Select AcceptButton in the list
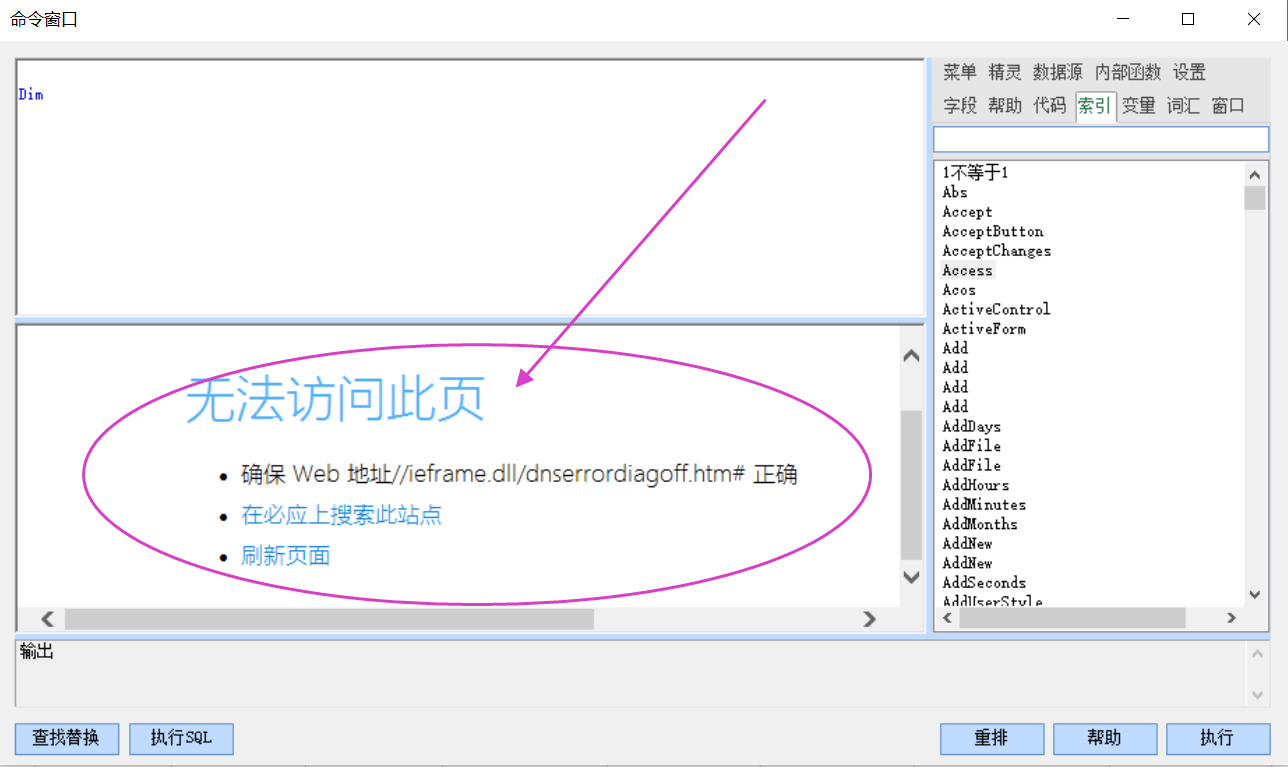 (992, 231)
